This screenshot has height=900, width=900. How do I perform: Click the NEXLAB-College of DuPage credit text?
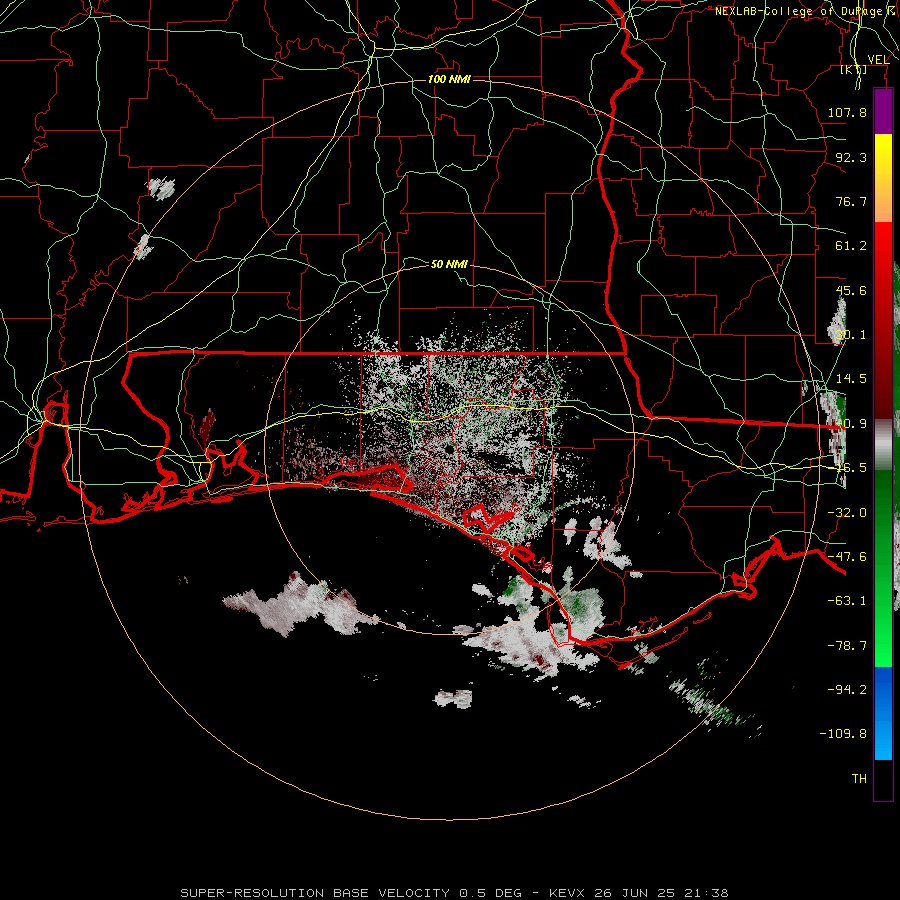tap(804, 11)
